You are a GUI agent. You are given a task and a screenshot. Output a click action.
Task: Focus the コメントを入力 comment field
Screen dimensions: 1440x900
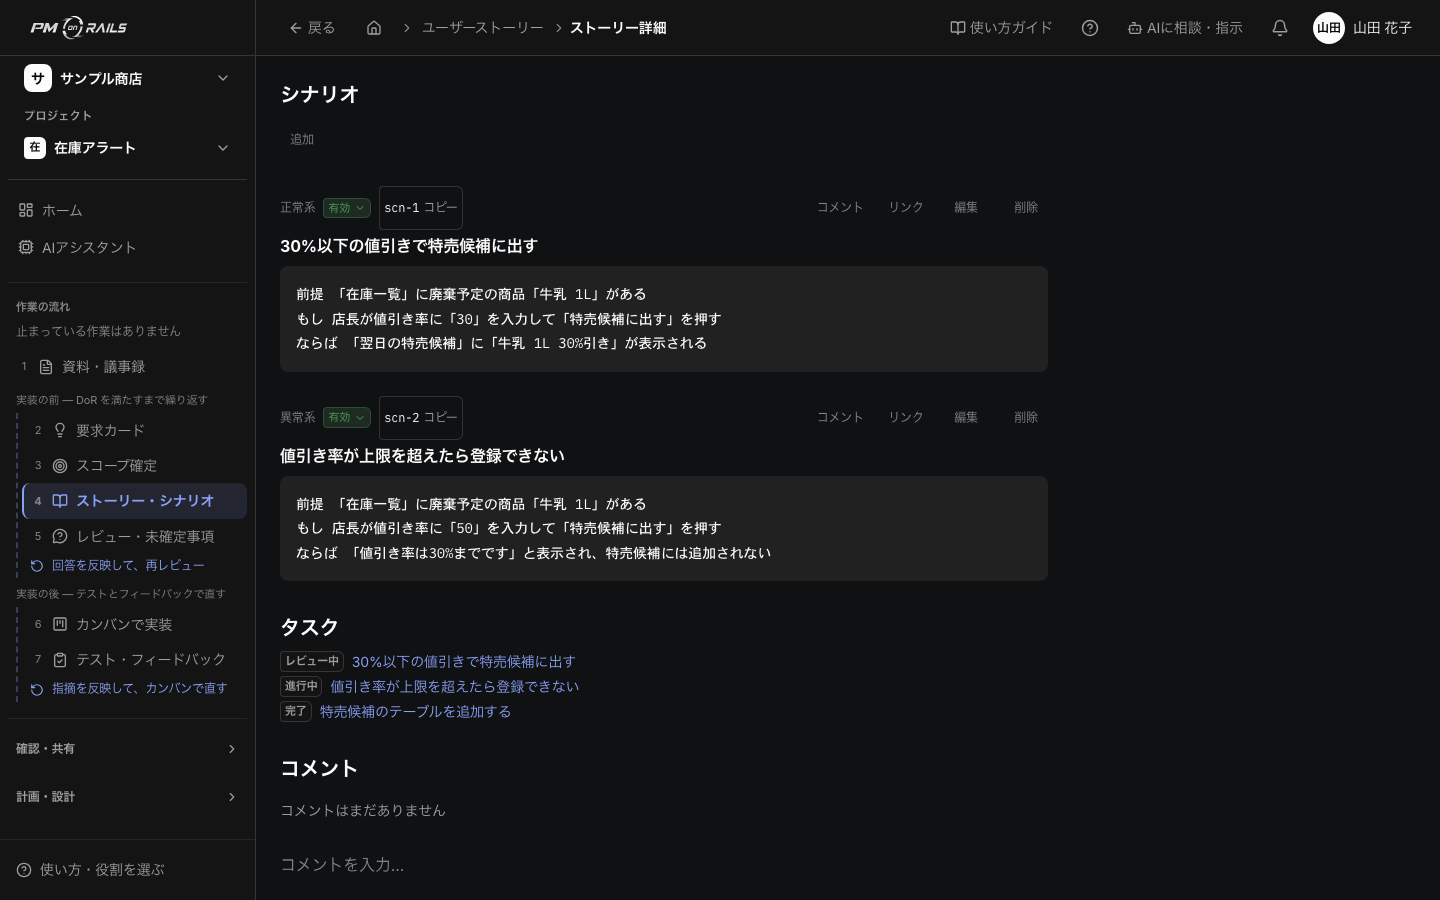[x=664, y=865]
